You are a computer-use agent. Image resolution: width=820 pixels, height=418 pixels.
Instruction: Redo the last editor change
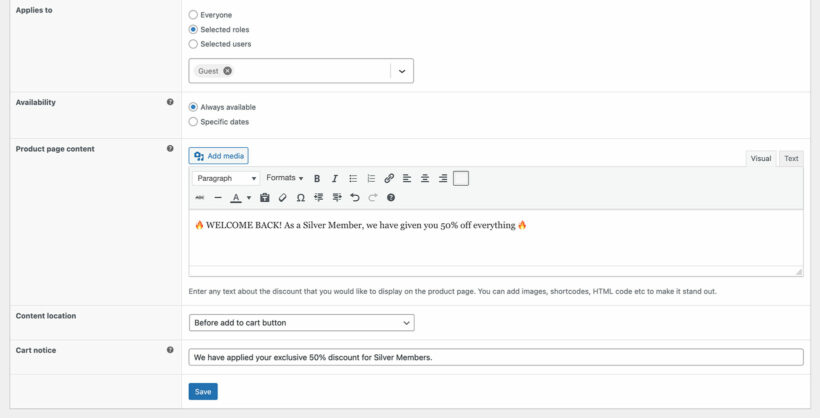373,197
